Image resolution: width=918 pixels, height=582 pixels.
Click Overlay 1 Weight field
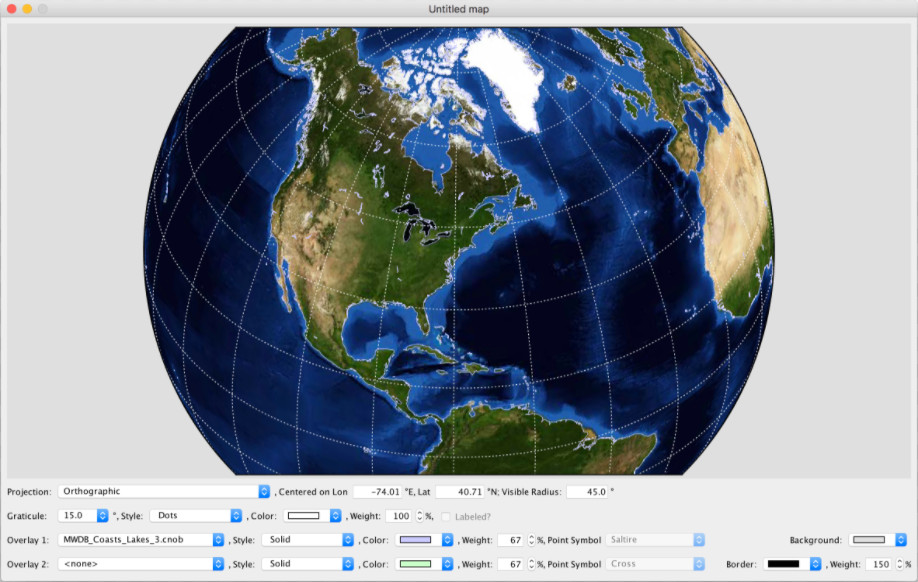coord(511,540)
